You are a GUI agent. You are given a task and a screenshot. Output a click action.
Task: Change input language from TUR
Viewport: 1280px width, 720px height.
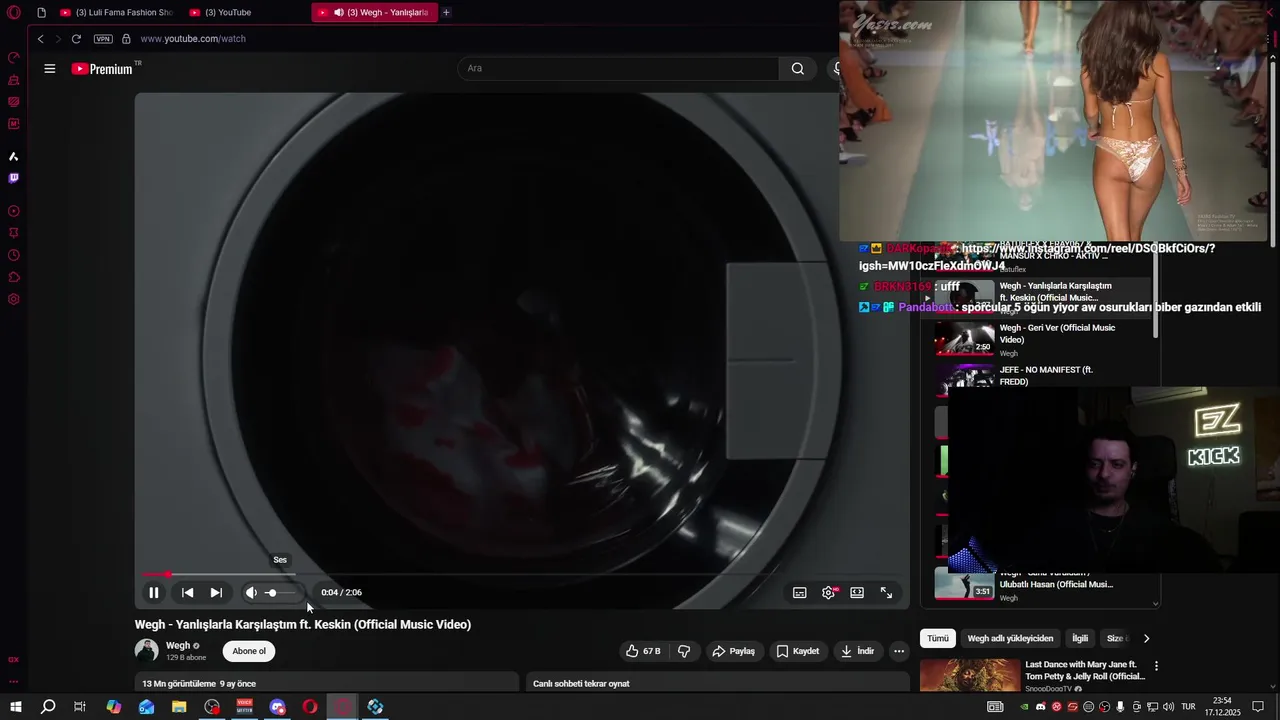point(1188,707)
